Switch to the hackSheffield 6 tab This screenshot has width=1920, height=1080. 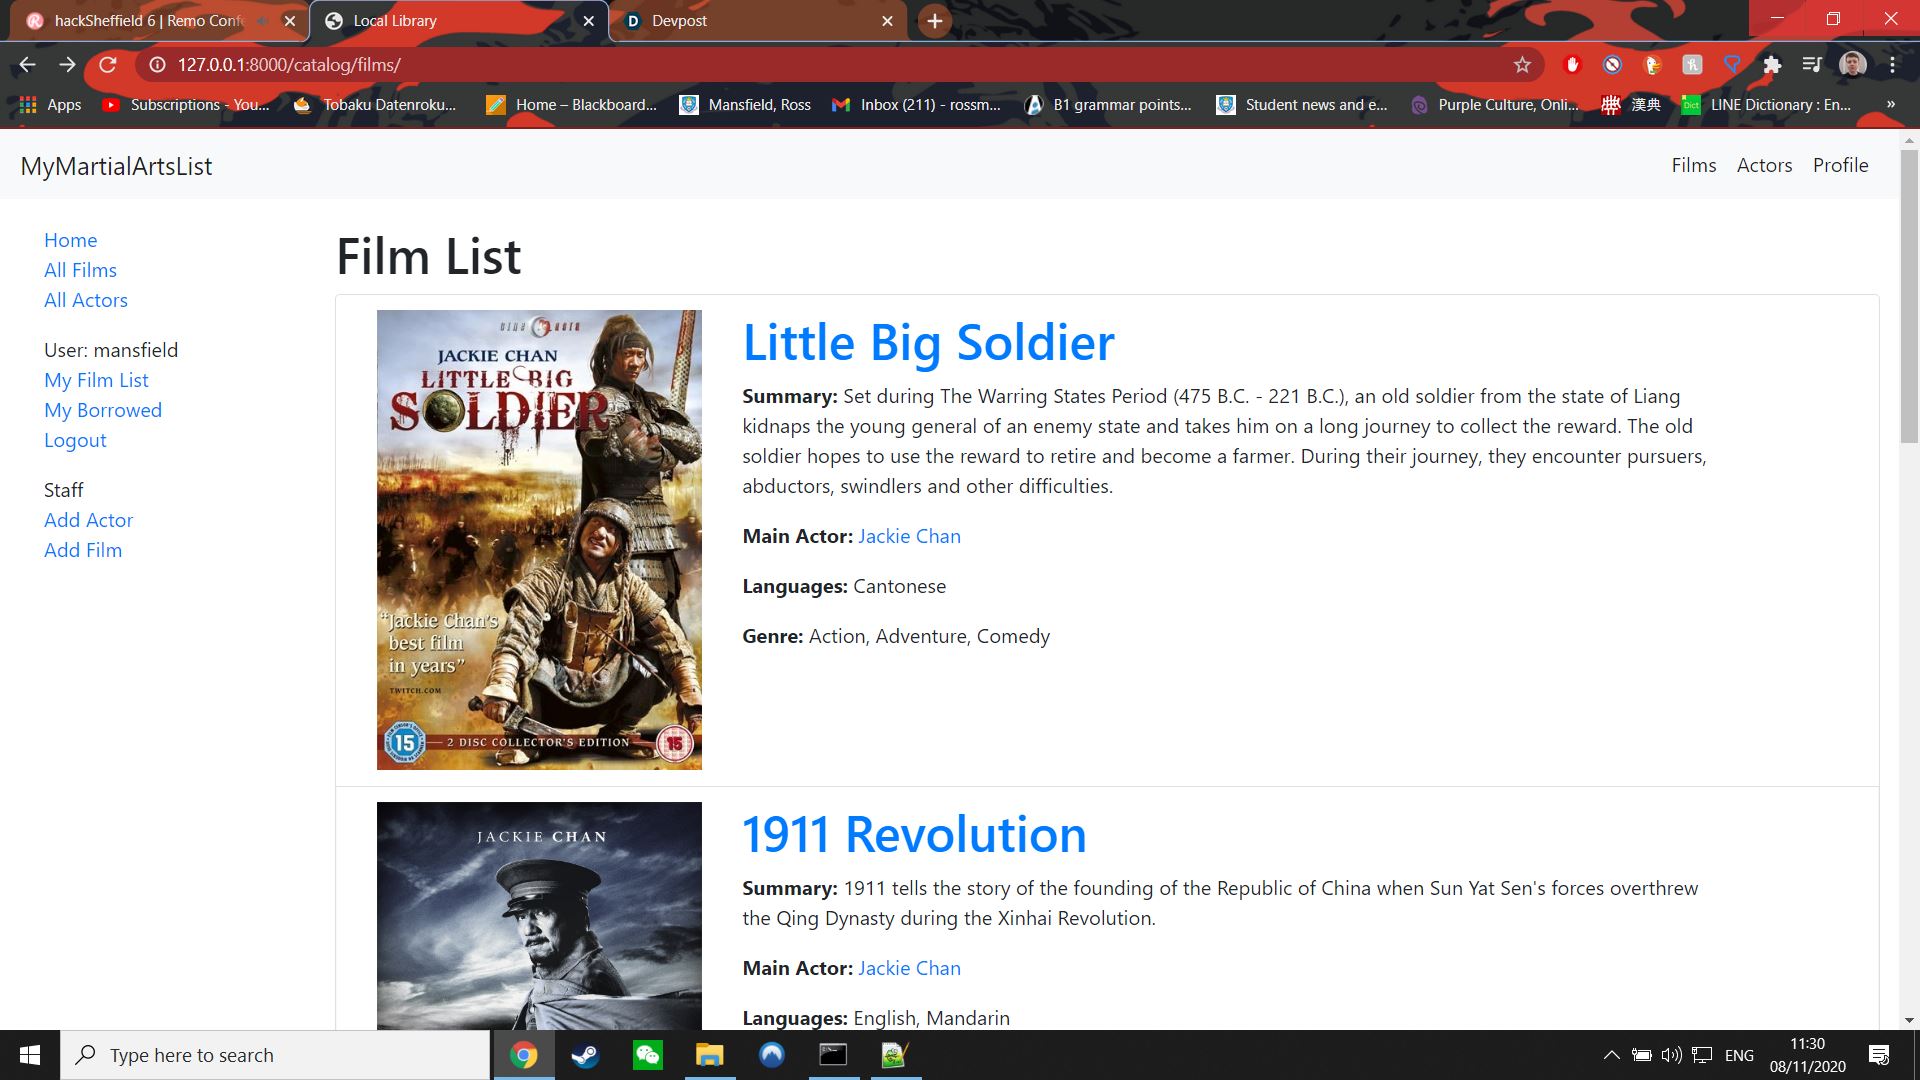[148, 21]
